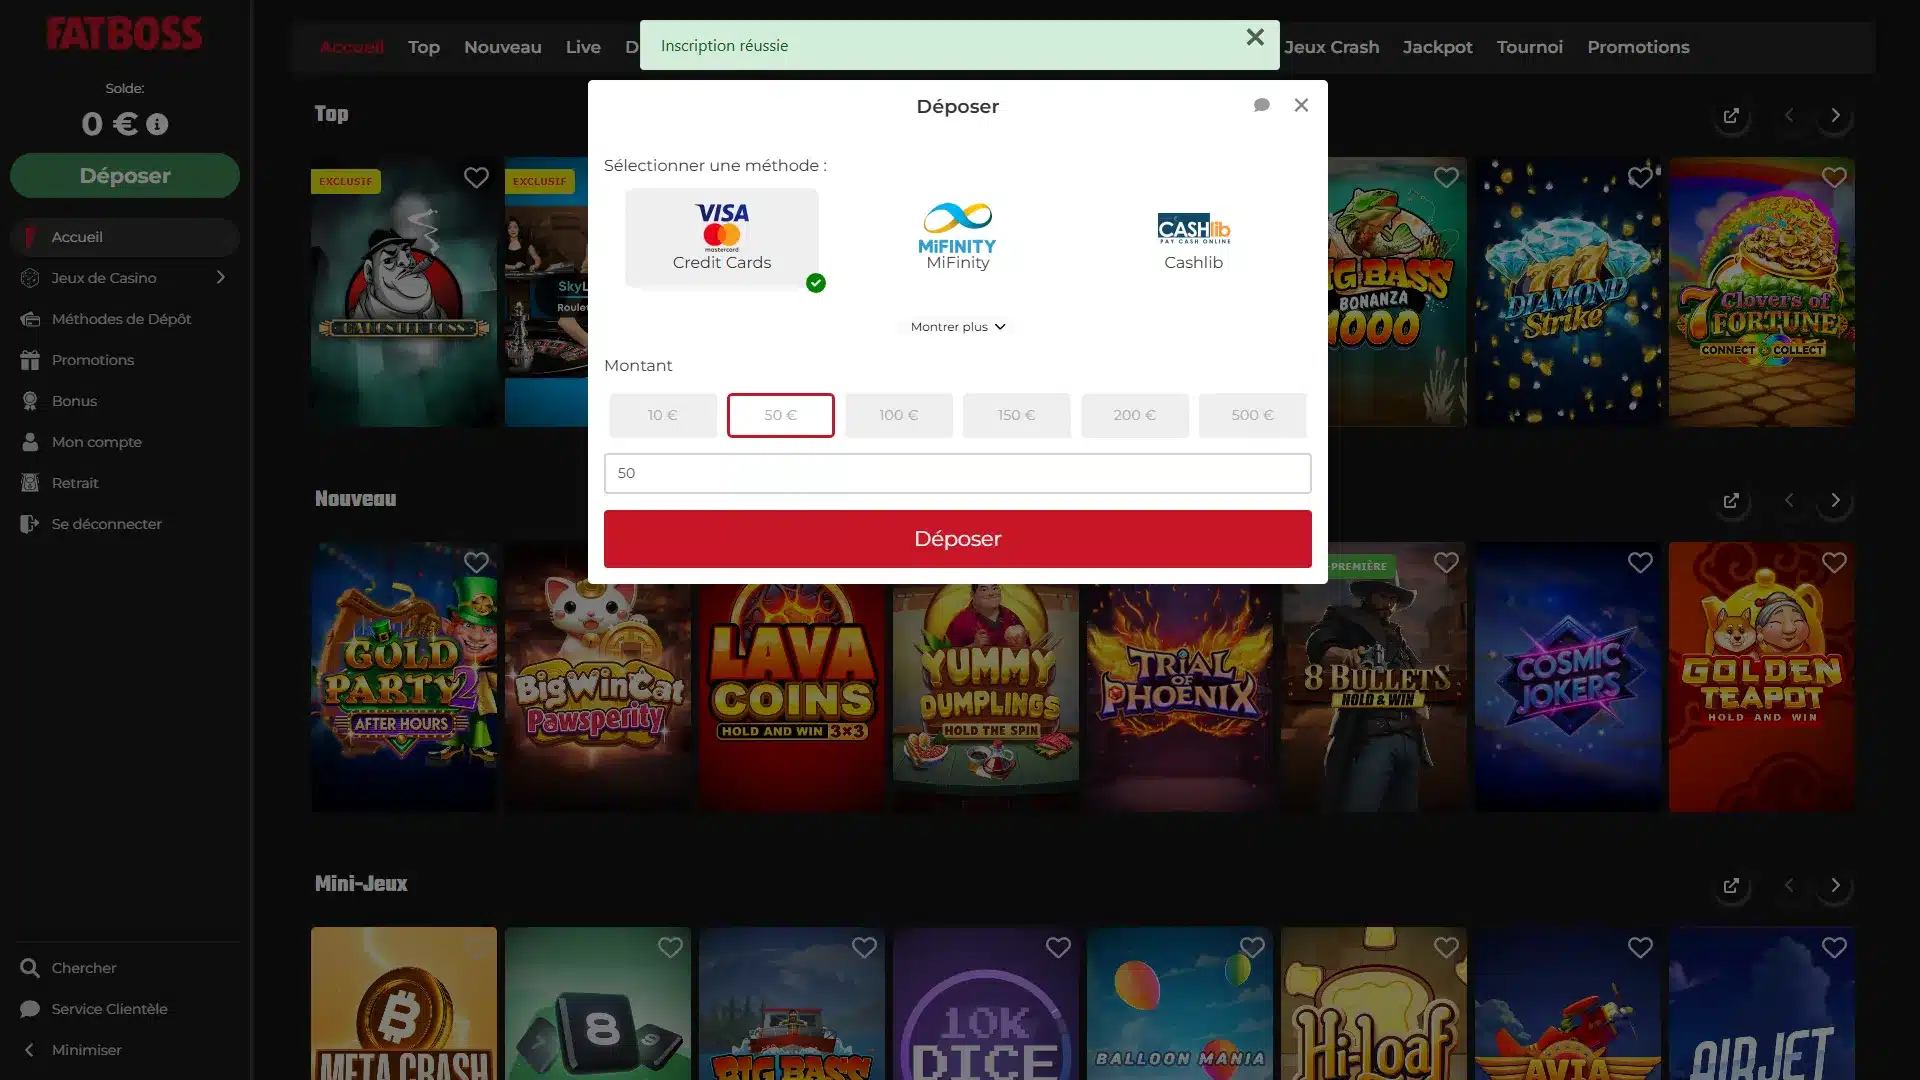
Task: Click the chat bubble icon in the deposit modal
Action: (x=1261, y=104)
